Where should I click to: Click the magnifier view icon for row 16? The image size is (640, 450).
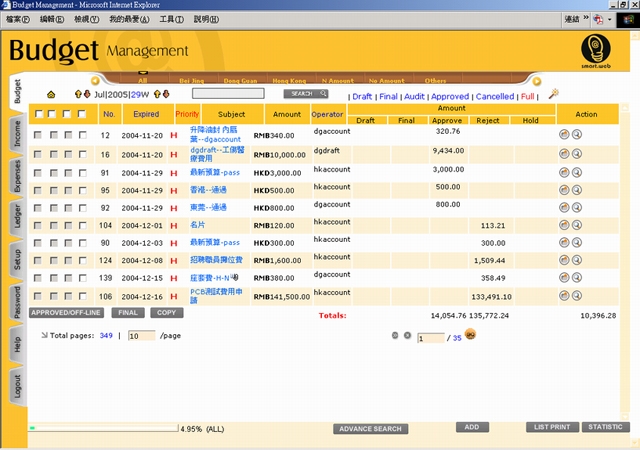point(577,154)
